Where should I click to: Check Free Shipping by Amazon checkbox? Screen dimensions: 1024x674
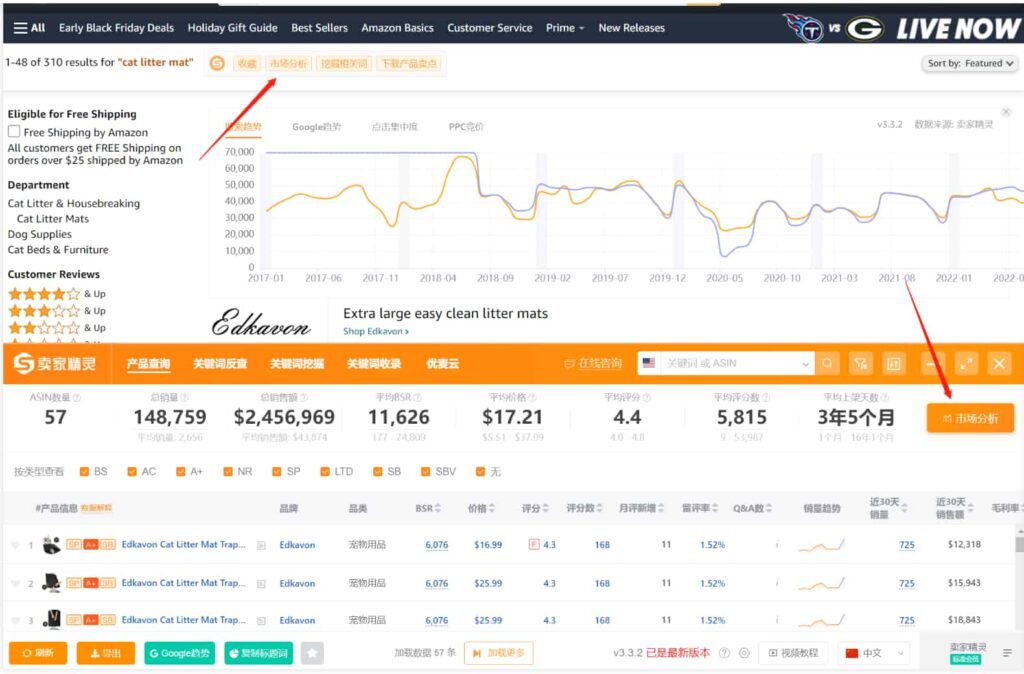coord(14,132)
